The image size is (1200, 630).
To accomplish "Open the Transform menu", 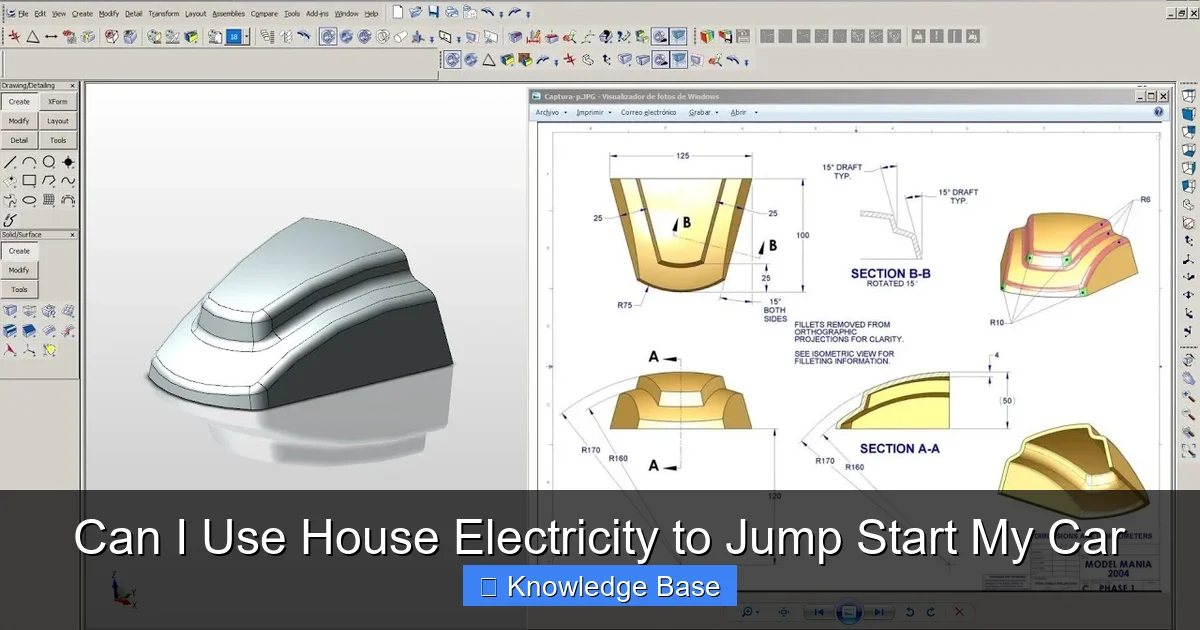I will [163, 14].
